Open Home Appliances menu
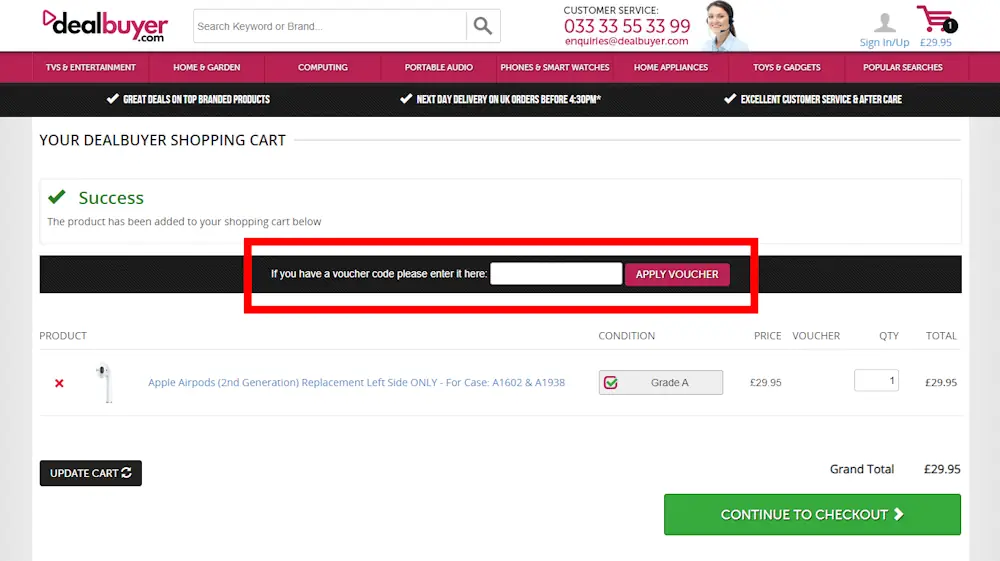The width and height of the screenshot is (1000, 561). coord(671,68)
